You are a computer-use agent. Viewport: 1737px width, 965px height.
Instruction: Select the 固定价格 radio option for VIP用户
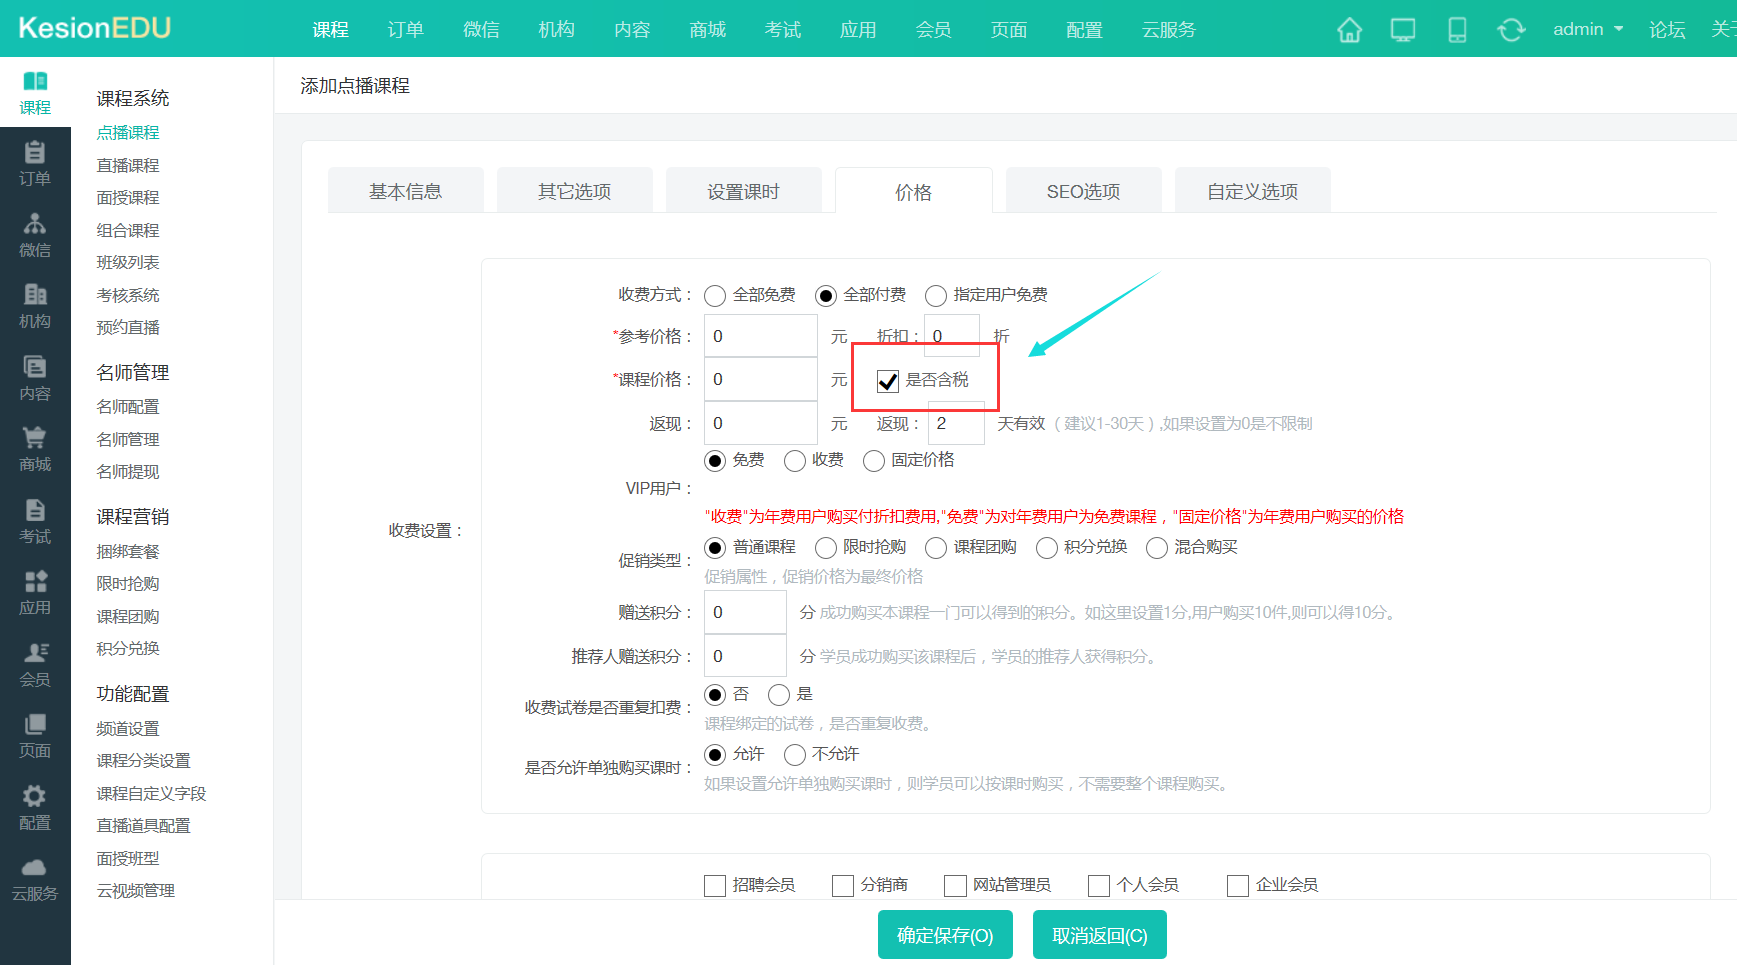[873, 460]
